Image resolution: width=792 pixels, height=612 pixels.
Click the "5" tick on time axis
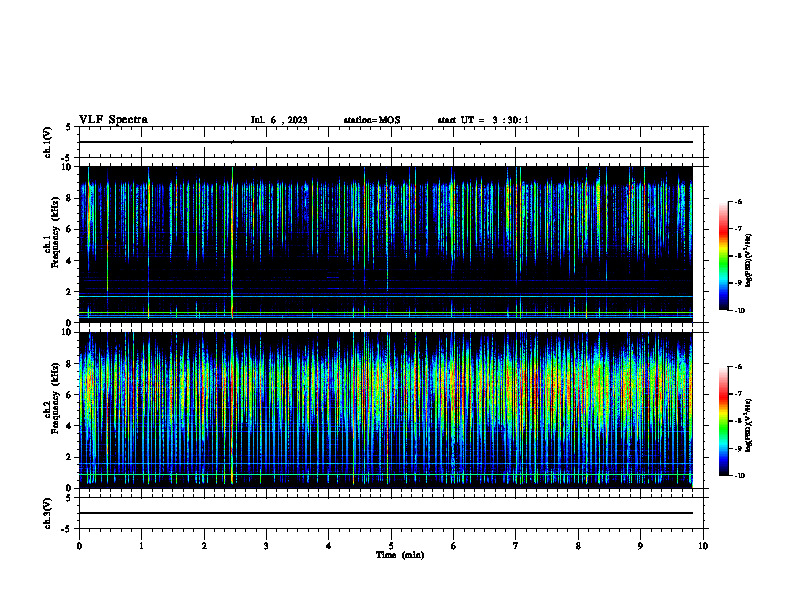pos(391,546)
